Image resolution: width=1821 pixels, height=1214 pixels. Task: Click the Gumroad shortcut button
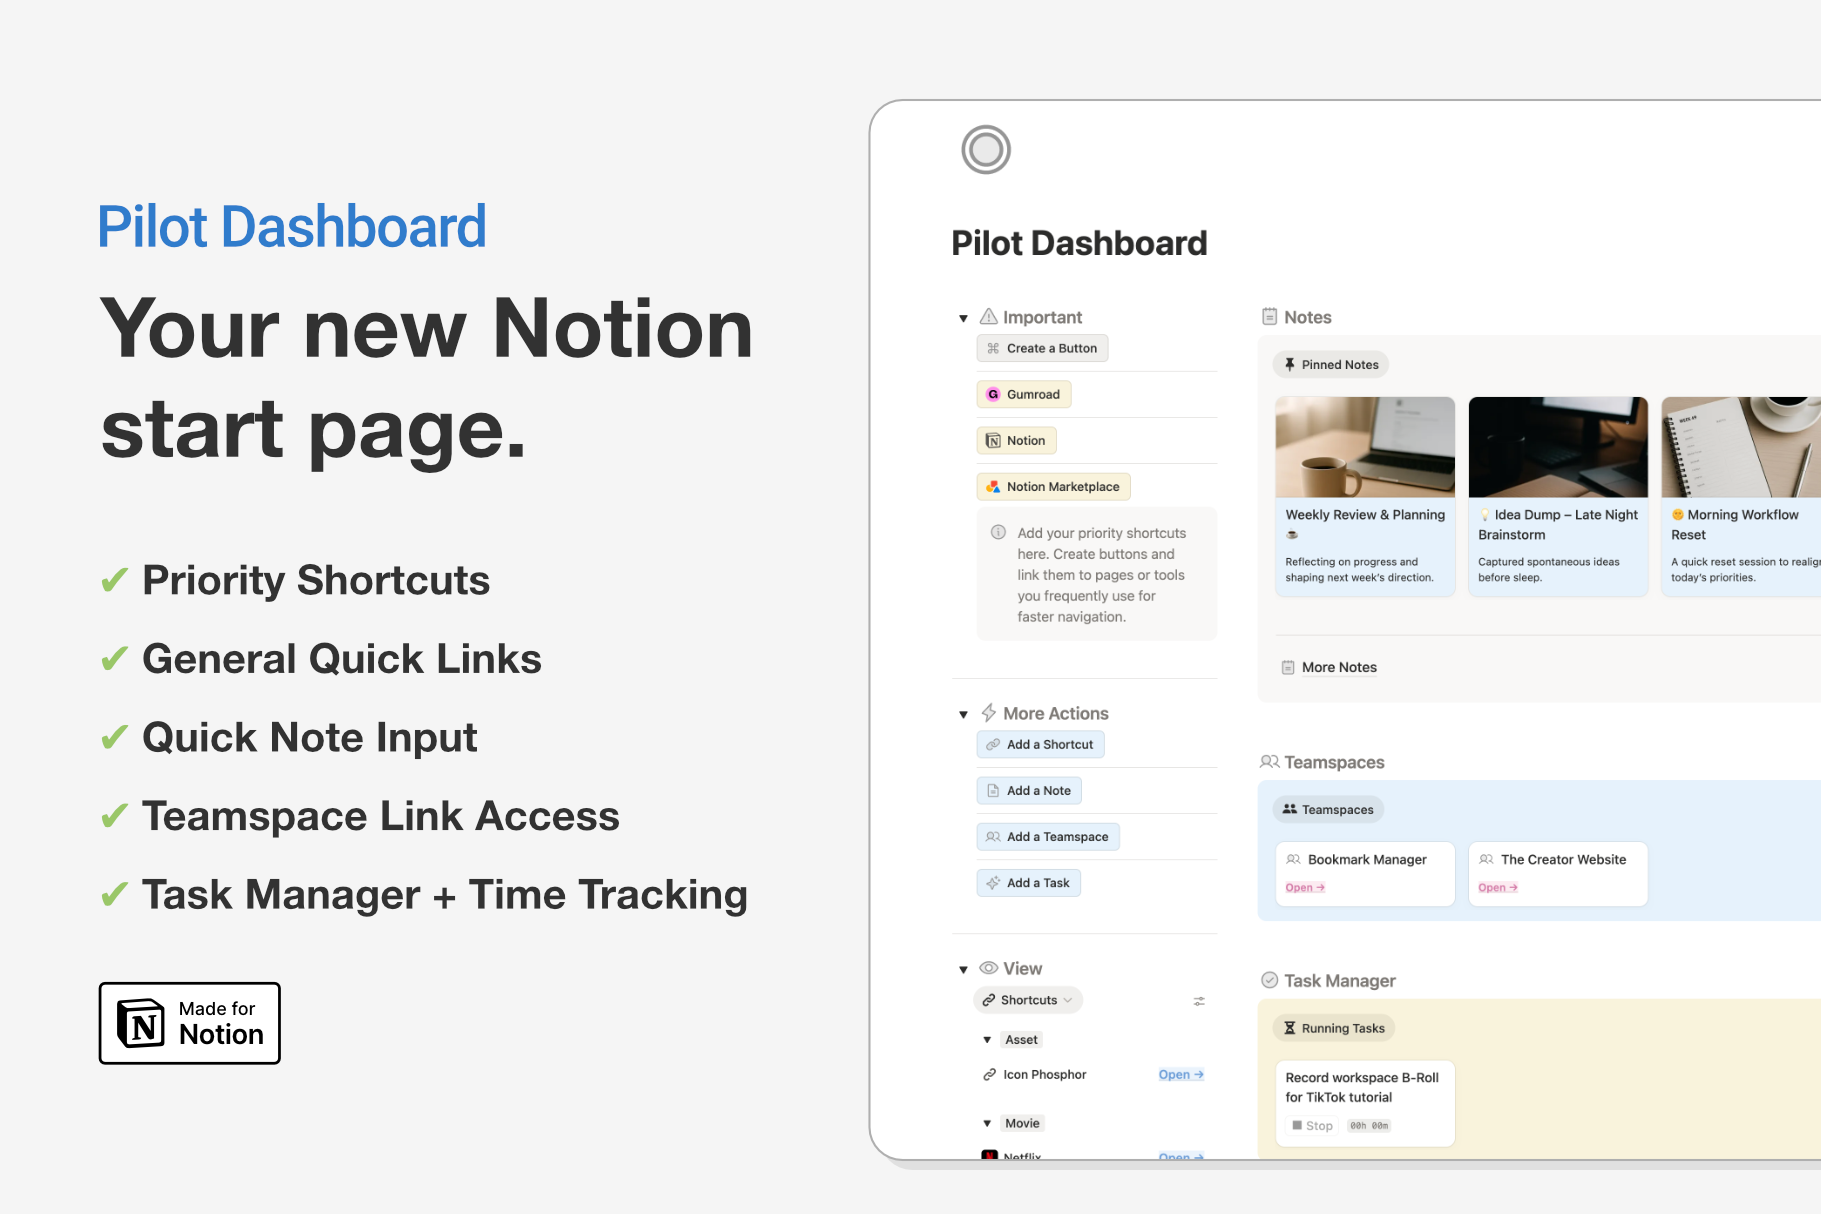click(x=1023, y=395)
